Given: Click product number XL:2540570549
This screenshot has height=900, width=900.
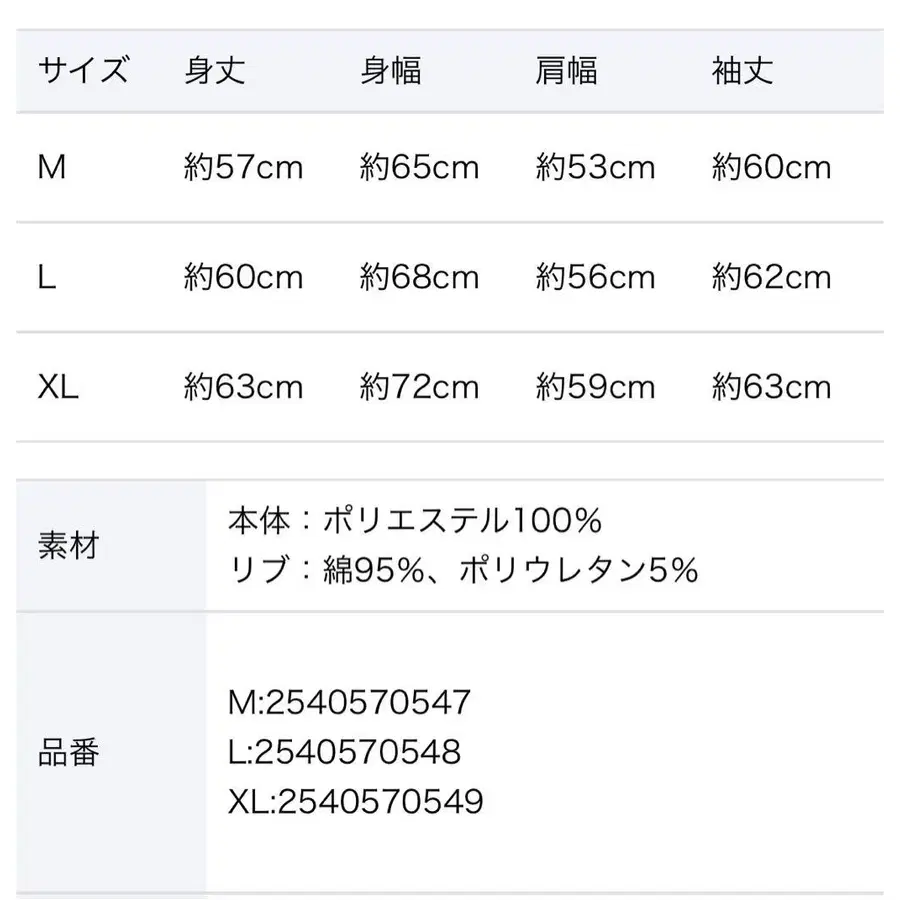Looking at the screenshot, I should point(356,800).
